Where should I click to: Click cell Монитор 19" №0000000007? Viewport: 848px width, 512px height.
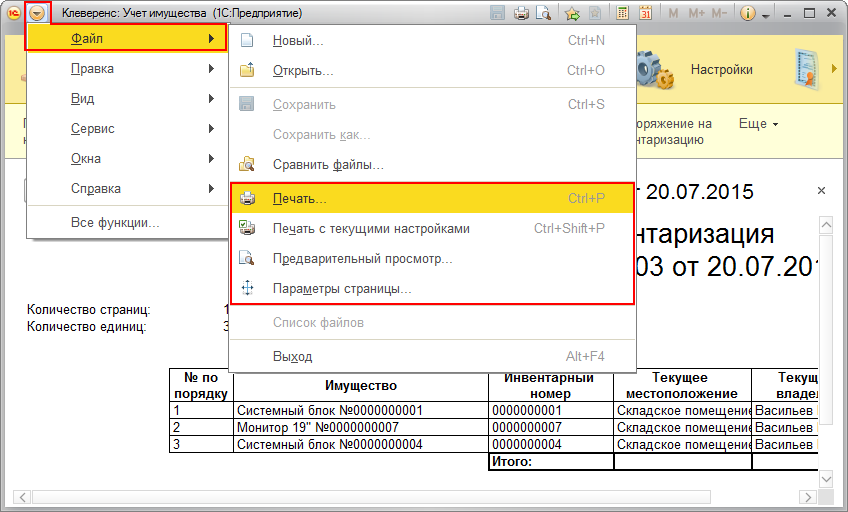click(x=361, y=428)
